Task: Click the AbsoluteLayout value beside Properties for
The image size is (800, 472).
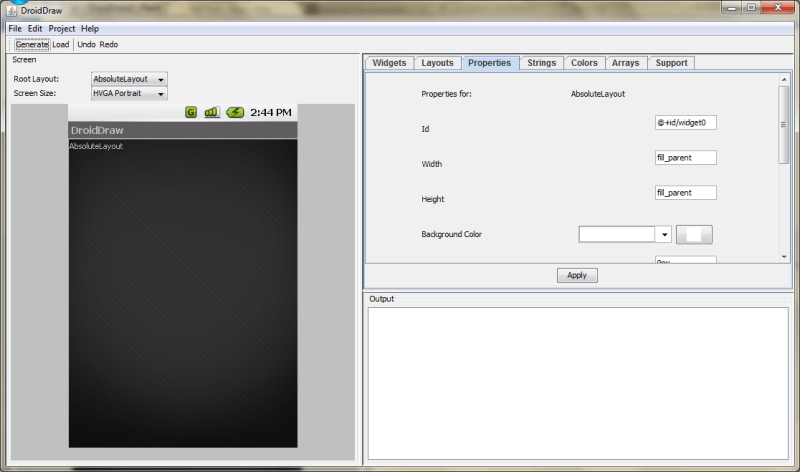Action: (597, 94)
